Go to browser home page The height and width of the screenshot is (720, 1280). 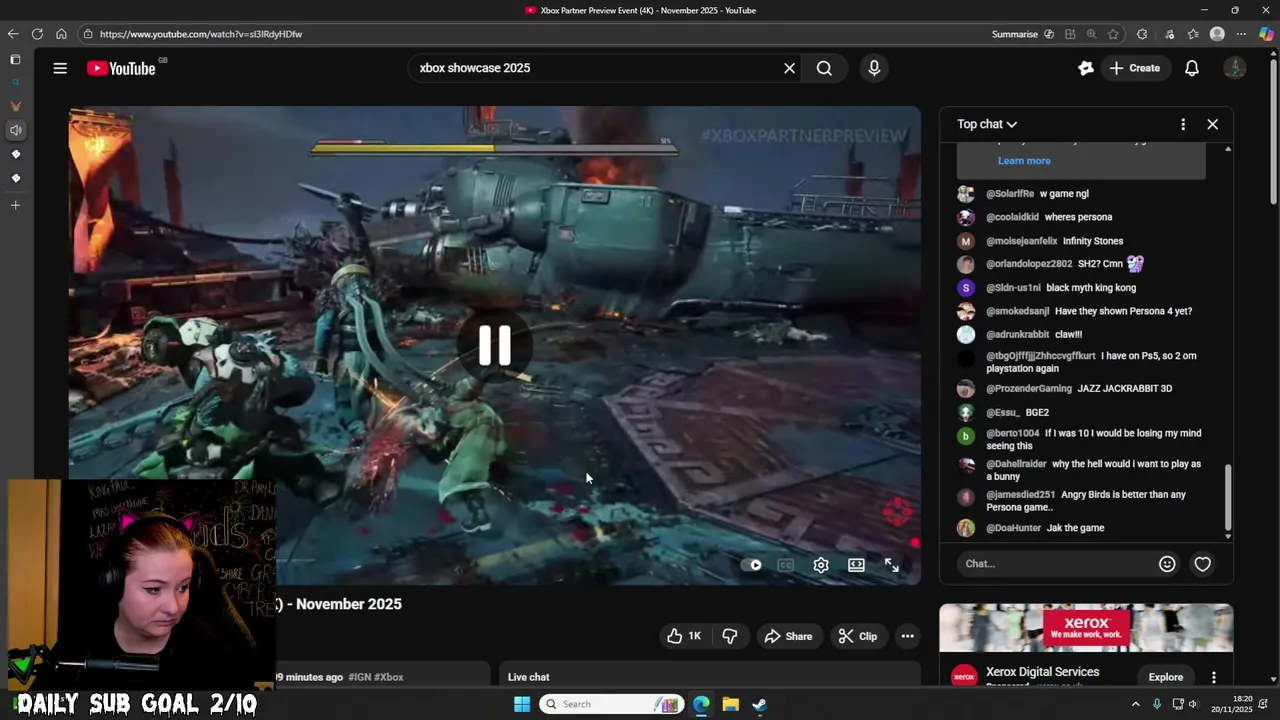coord(61,34)
